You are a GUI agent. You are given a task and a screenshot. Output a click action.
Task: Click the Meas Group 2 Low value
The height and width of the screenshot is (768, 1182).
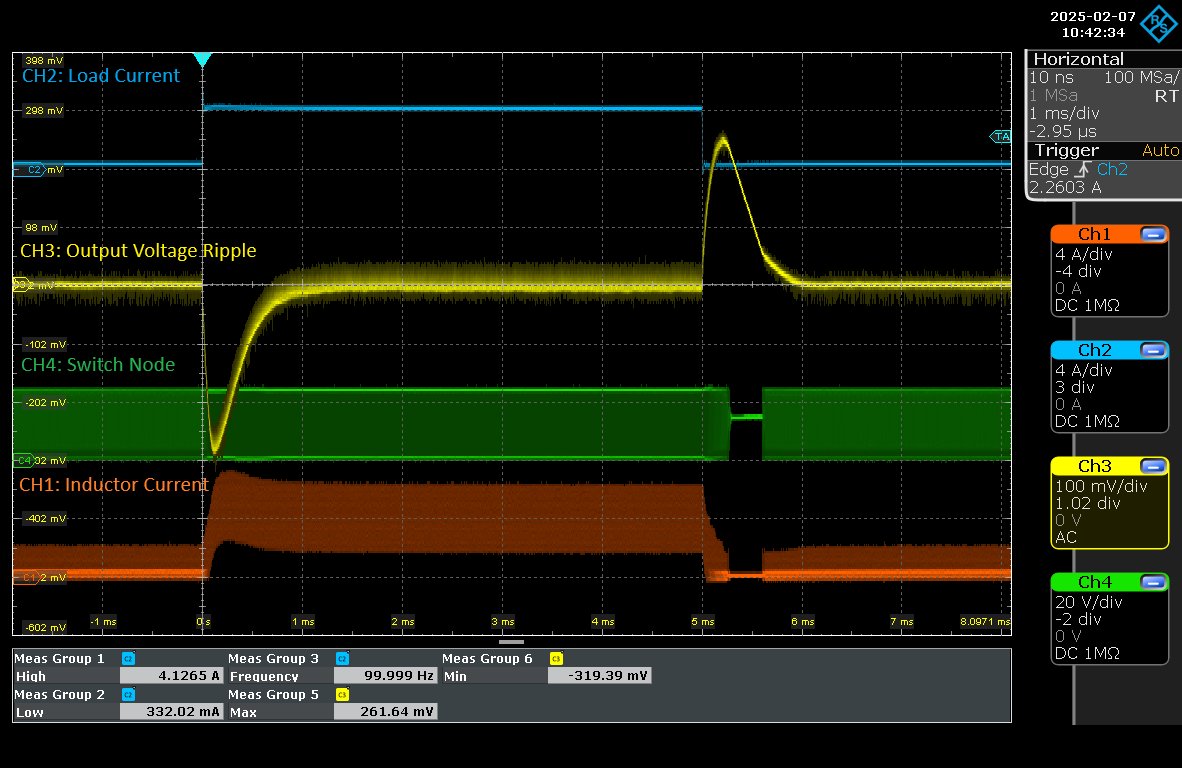point(170,712)
